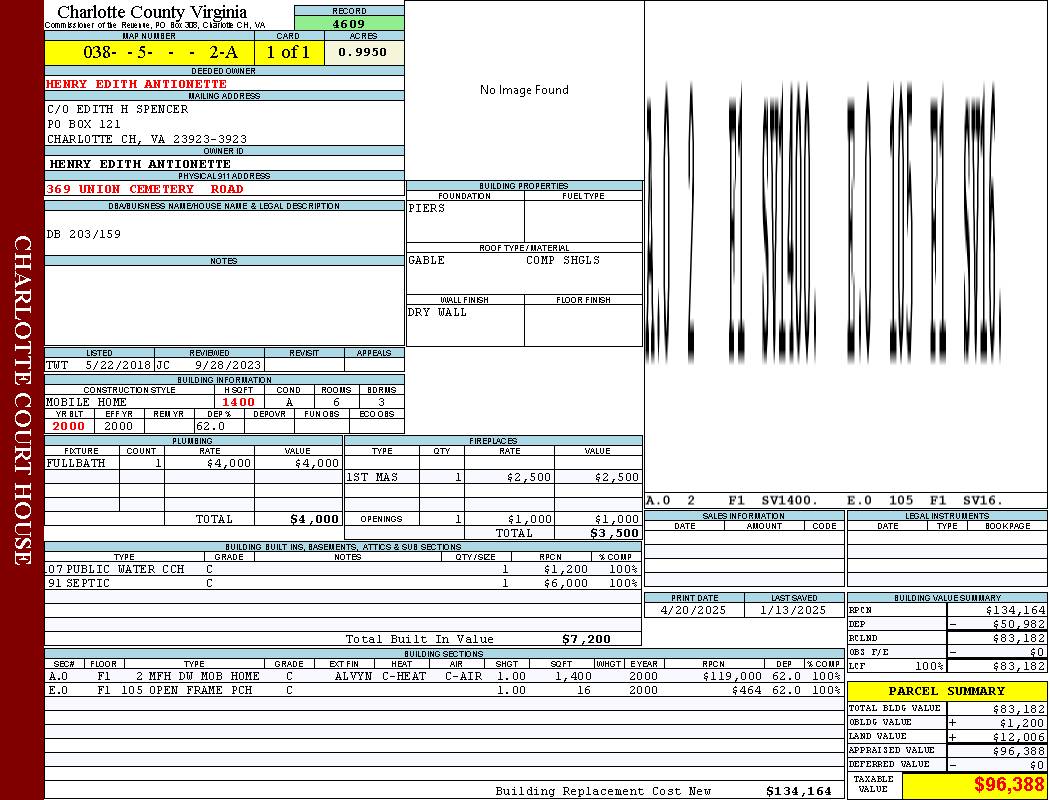The width and height of the screenshot is (1050, 800).
Task: Click 105 OPEN FRAME PCH section type
Action: coord(186,690)
